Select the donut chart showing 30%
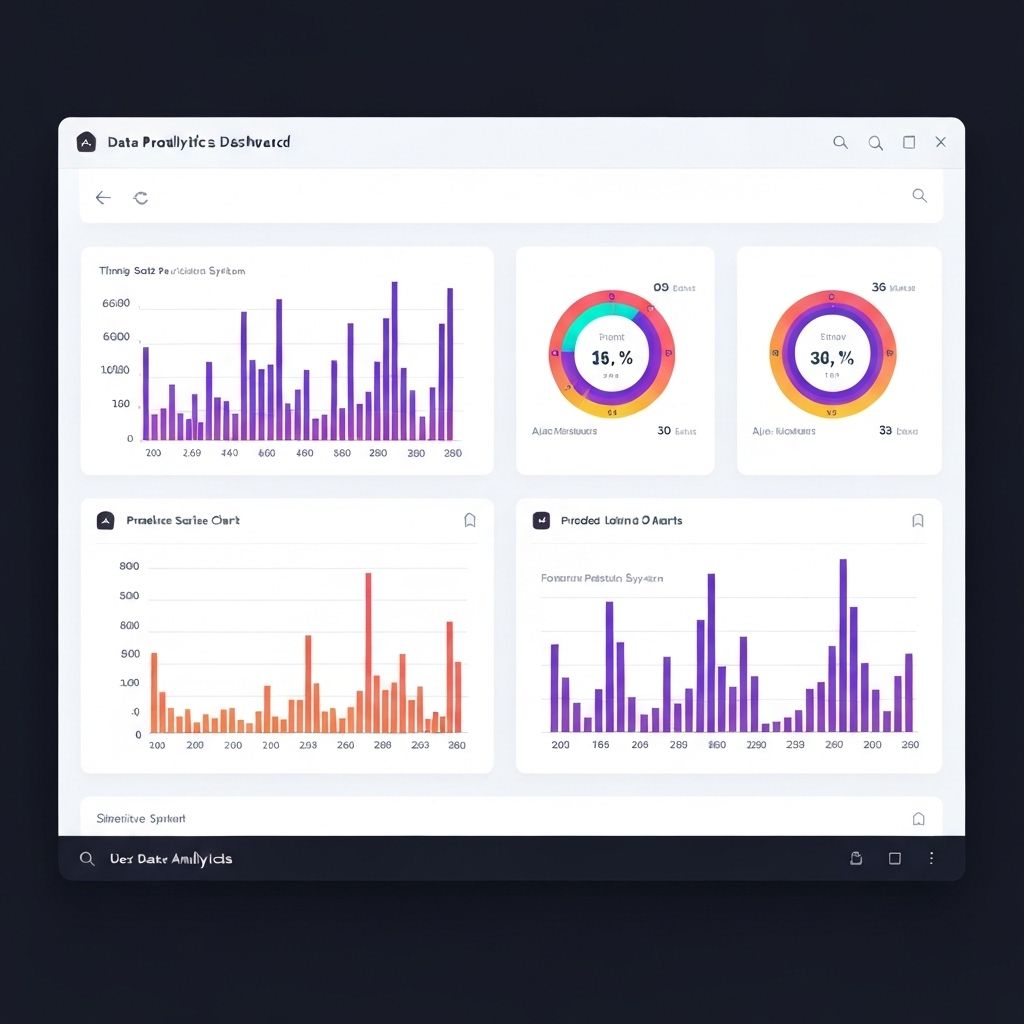 click(832, 354)
